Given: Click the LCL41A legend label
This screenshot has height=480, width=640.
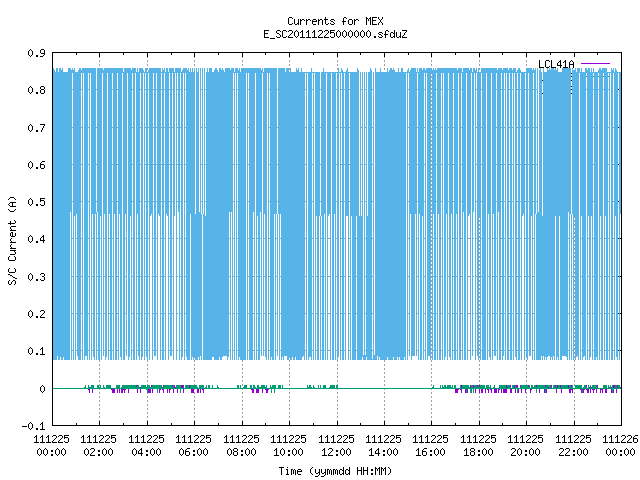Looking at the screenshot, I should [556, 64].
